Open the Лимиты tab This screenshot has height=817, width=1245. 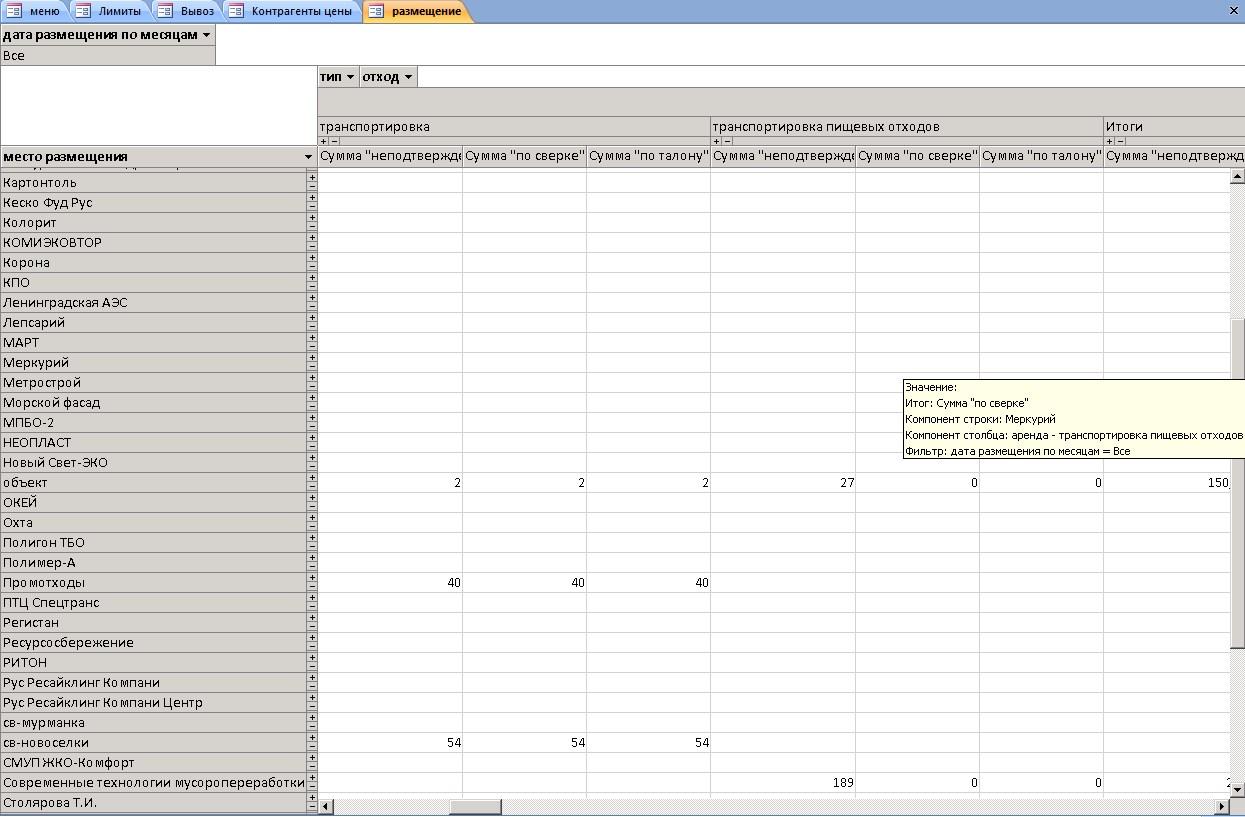click(110, 11)
